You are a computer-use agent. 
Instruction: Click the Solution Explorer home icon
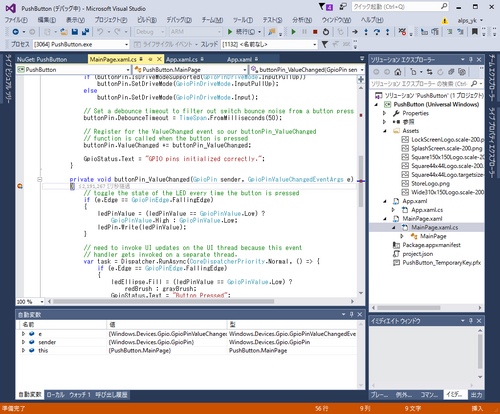[x=397, y=72]
